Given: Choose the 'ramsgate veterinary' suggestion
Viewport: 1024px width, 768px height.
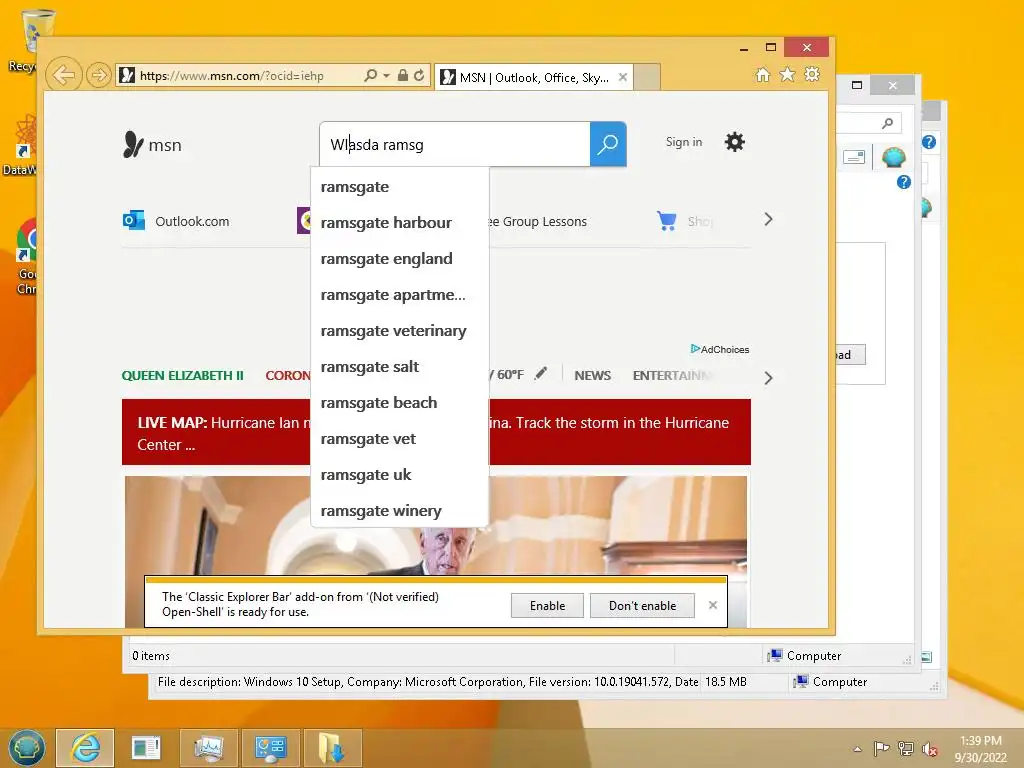Looking at the screenshot, I should tap(400, 330).
